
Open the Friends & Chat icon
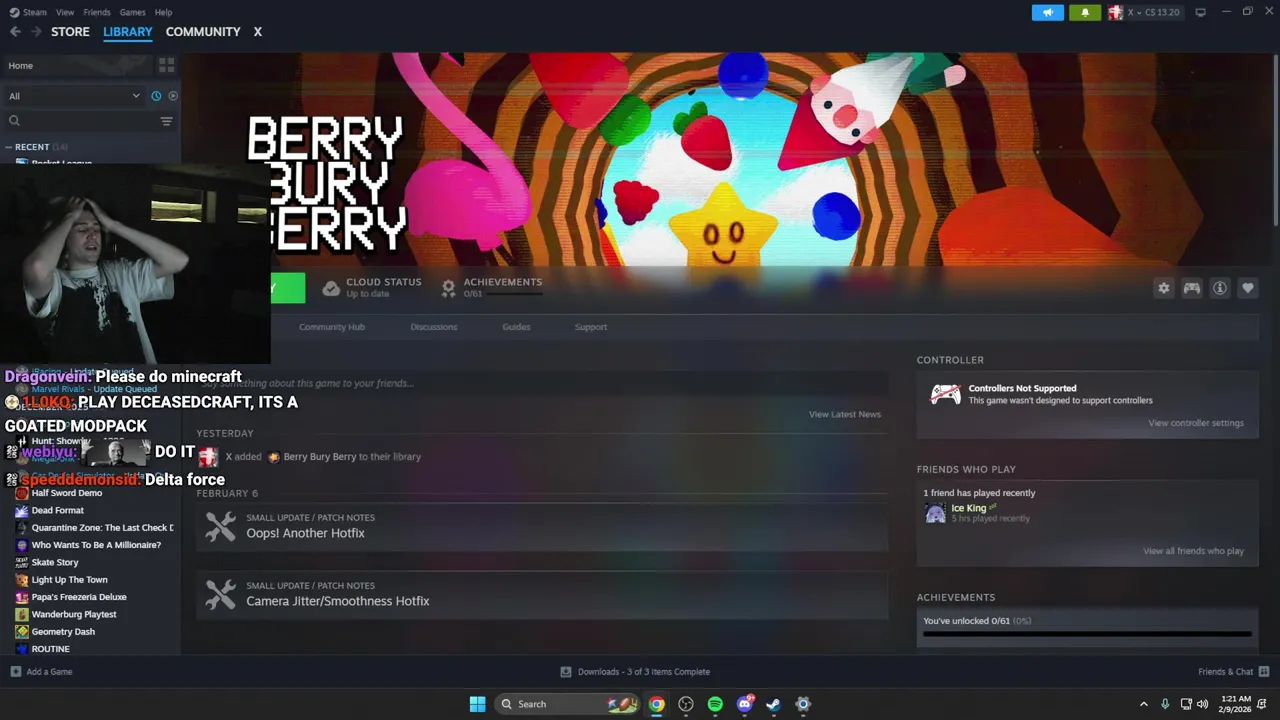[x=1264, y=672]
